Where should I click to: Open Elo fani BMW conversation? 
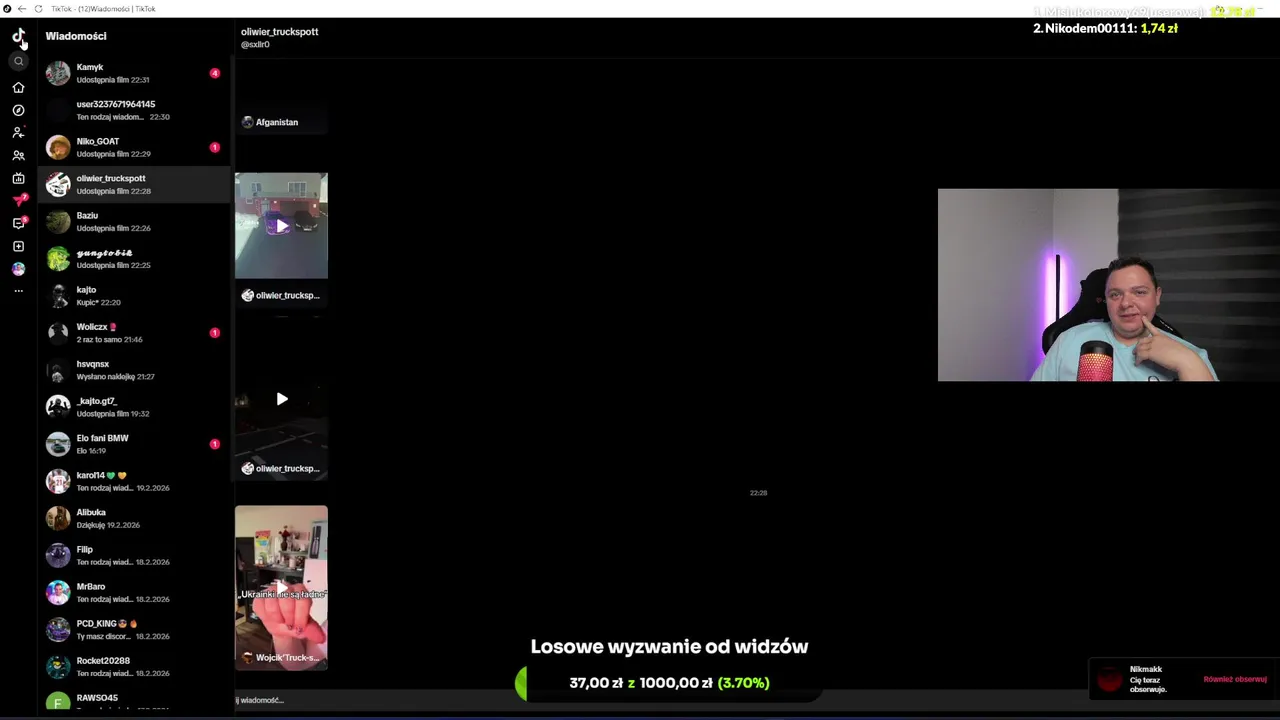click(x=134, y=444)
